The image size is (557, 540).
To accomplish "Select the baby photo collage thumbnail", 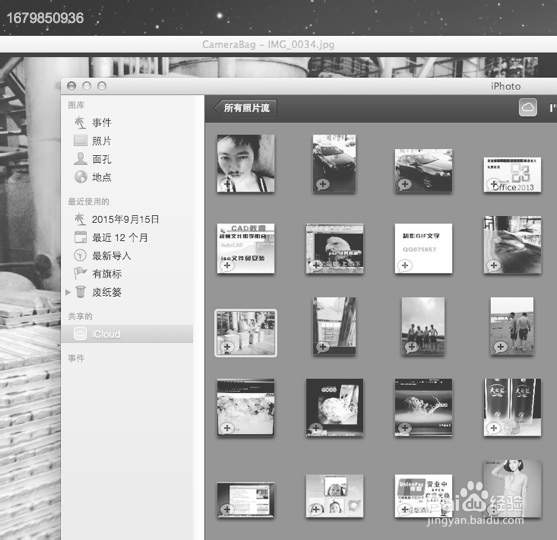I will click(335, 496).
